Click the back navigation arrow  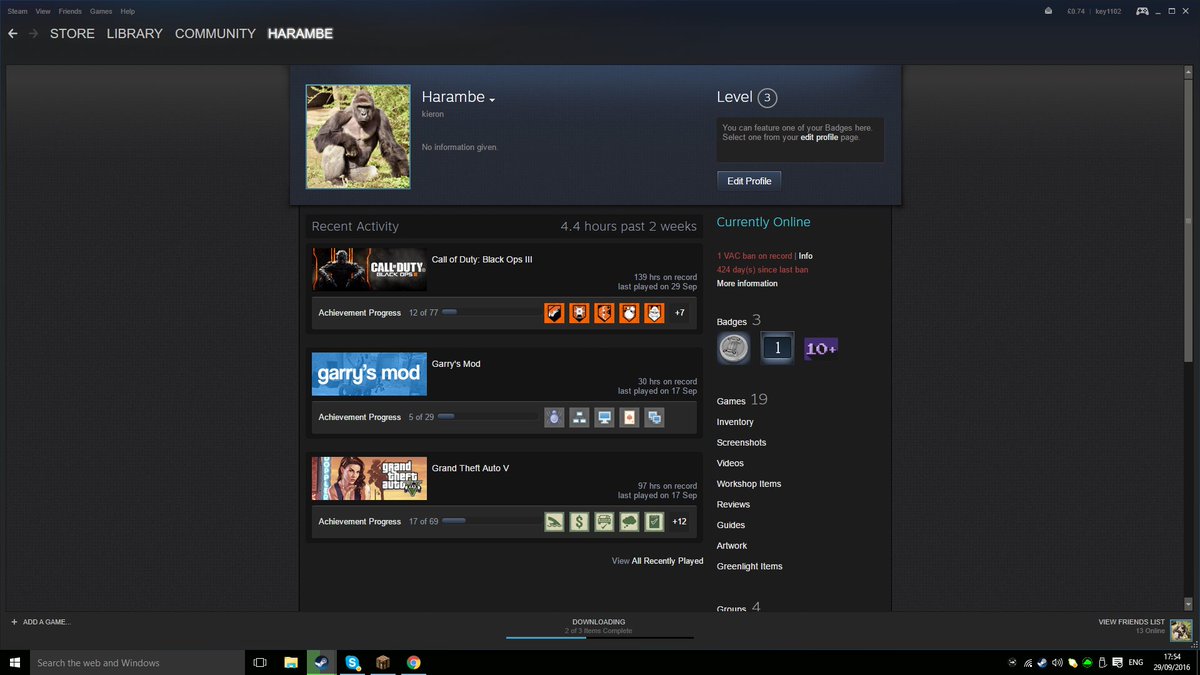tap(13, 33)
